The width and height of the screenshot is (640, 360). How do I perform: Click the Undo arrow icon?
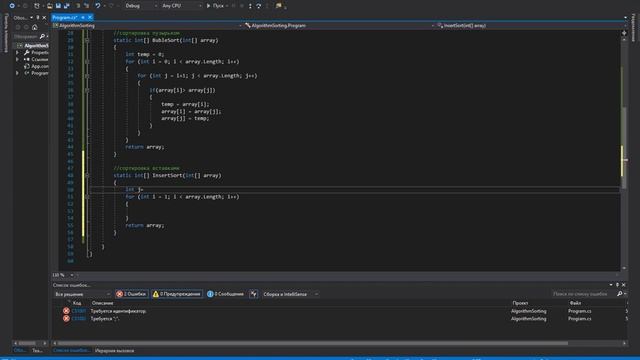point(98,6)
